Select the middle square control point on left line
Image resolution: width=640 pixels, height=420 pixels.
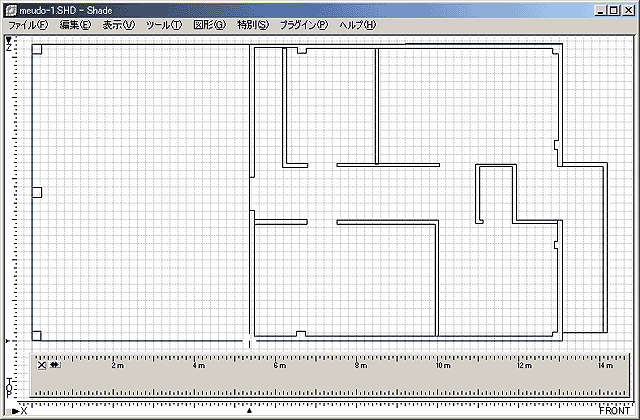[x=37, y=192]
